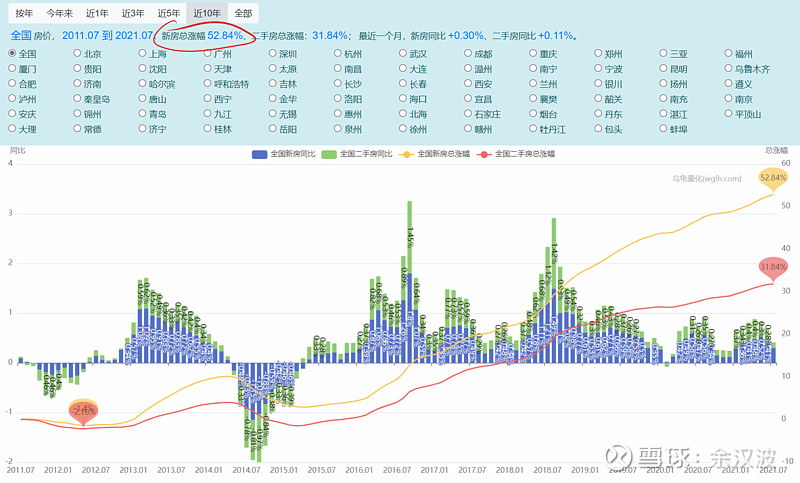Toggle the 全国二手房同比 green legend icon
800x483 pixels.
(x=332, y=154)
